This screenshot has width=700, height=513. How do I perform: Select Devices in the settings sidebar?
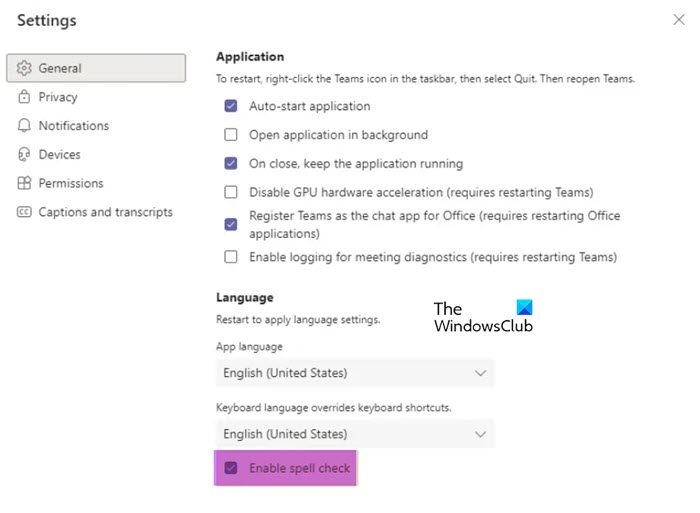coord(59,155)
